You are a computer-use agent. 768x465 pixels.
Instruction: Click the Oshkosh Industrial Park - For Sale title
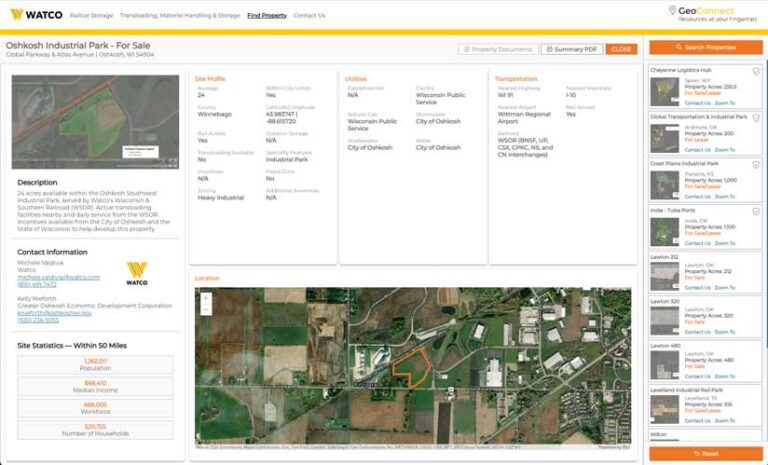coord(78,45)
